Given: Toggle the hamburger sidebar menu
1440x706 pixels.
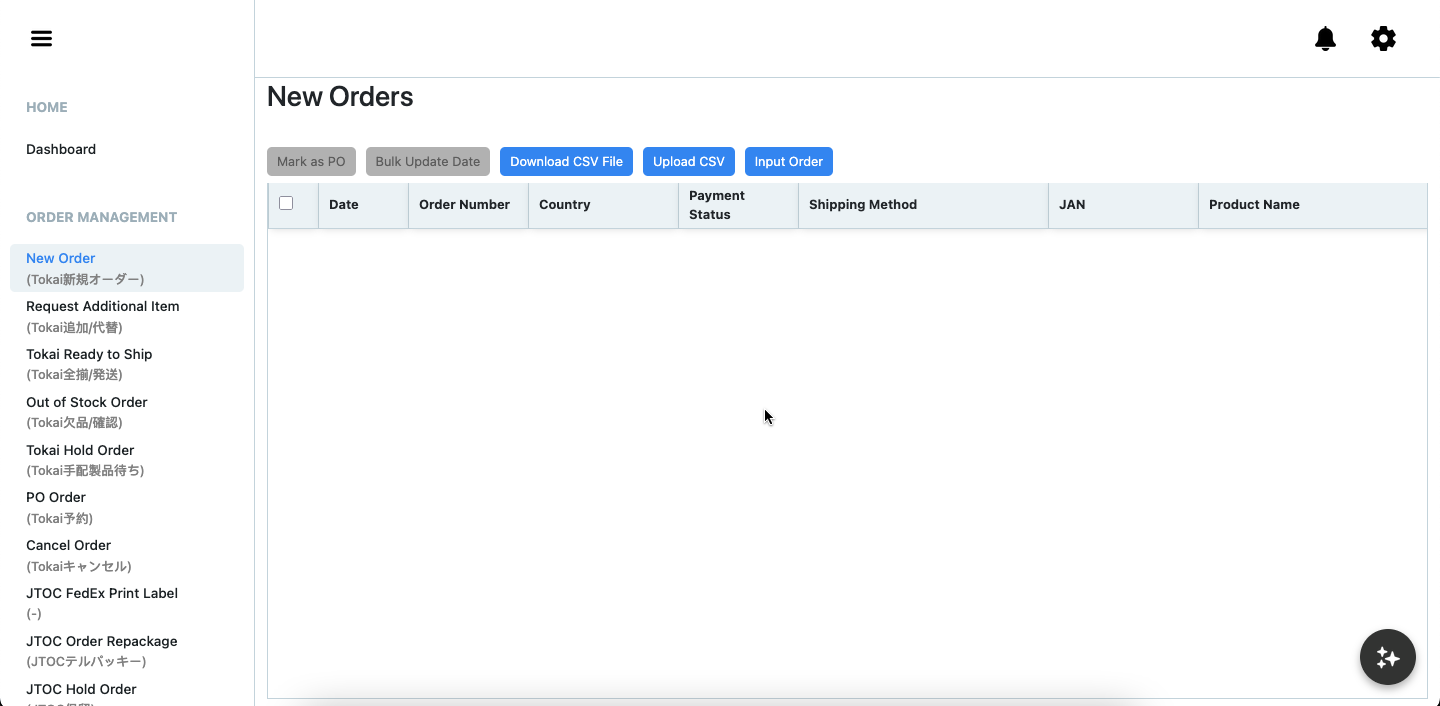Looking at the screenshot, I should pyautogui.click(x=41, y=39).
